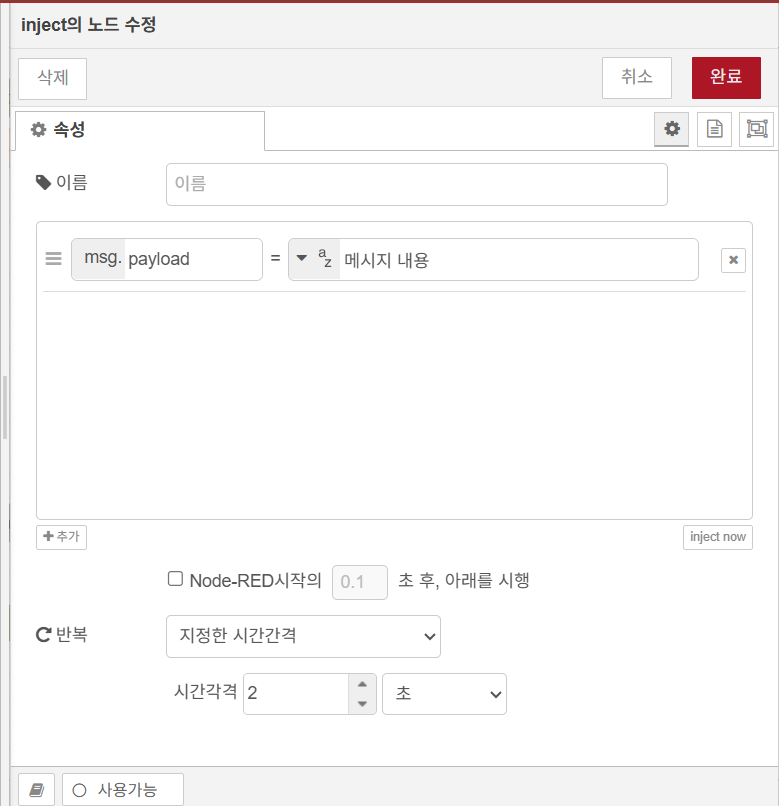The width and height of the screenshot is (779, 806).
Task: Open the node description document icon
Action: (x=714, y=129)
